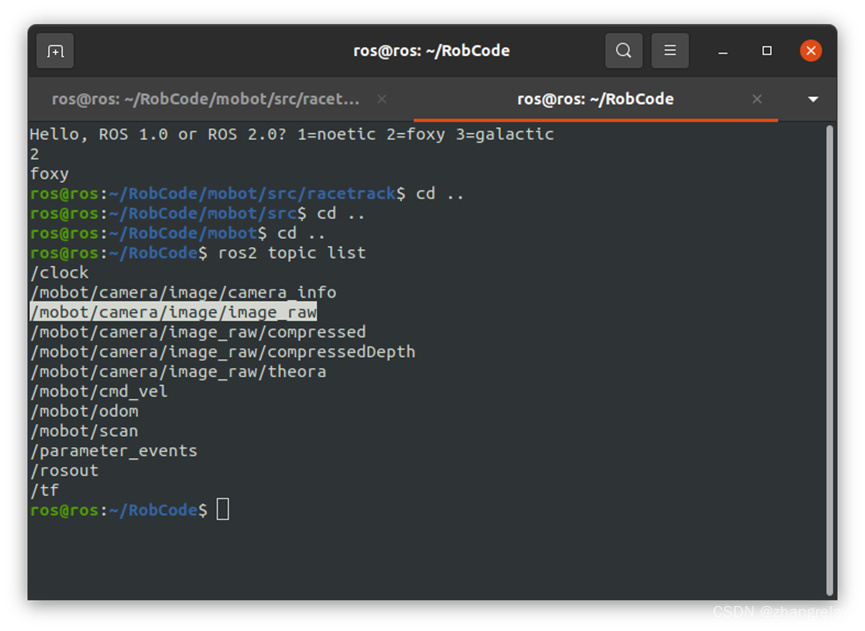Open a new terminal tab
The image size is (865, 631).
[x=57, y=50]
